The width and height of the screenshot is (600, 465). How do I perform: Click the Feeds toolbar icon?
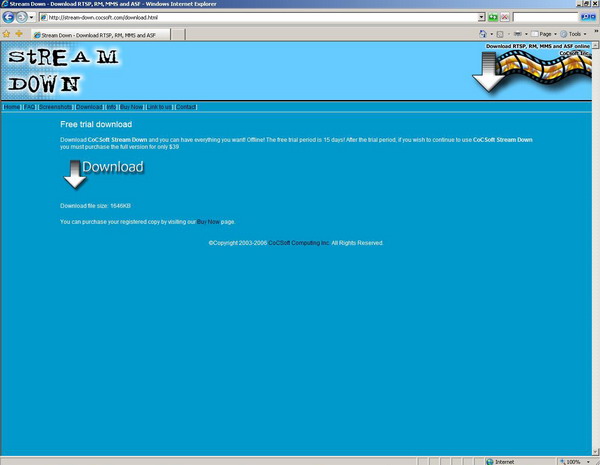coord(500,34)
